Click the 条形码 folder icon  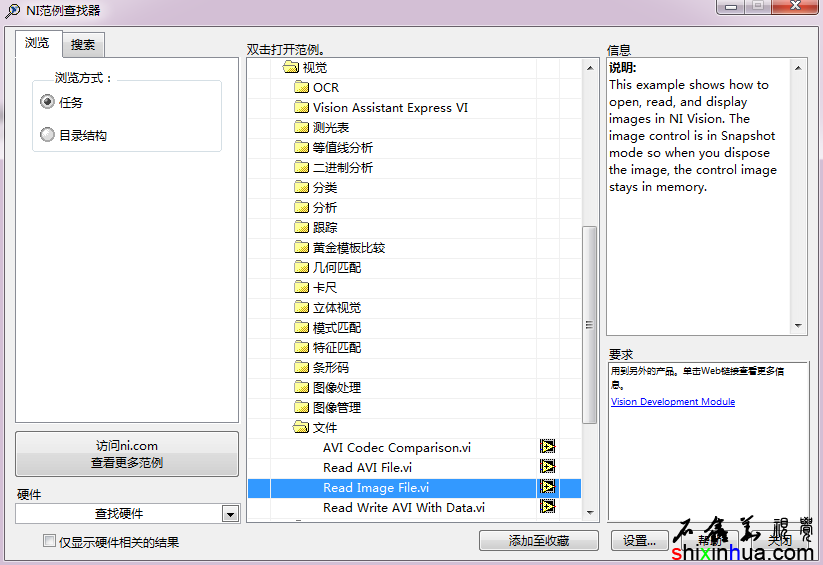coord(302,367)
